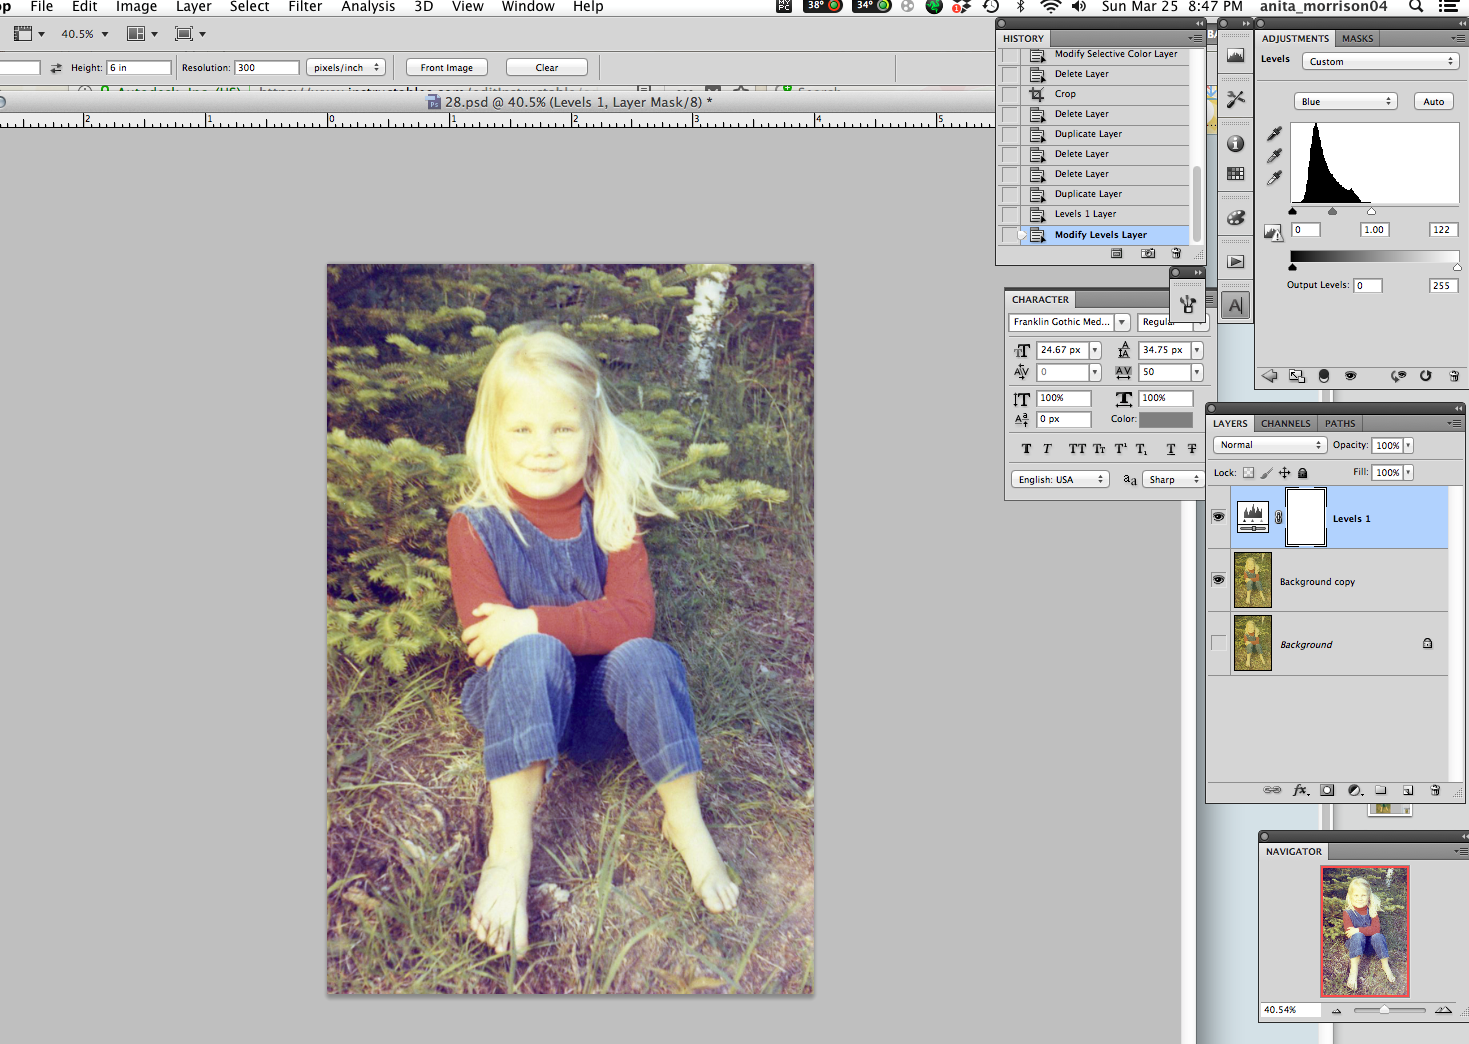Open the layer Opacity slider arrow
The image size is (1469, 1044).
click(1408, 446)
